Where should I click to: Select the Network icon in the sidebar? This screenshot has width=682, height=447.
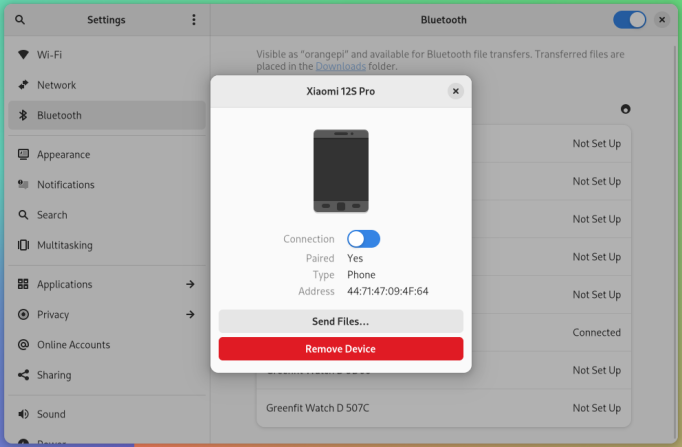click(23, 85)
